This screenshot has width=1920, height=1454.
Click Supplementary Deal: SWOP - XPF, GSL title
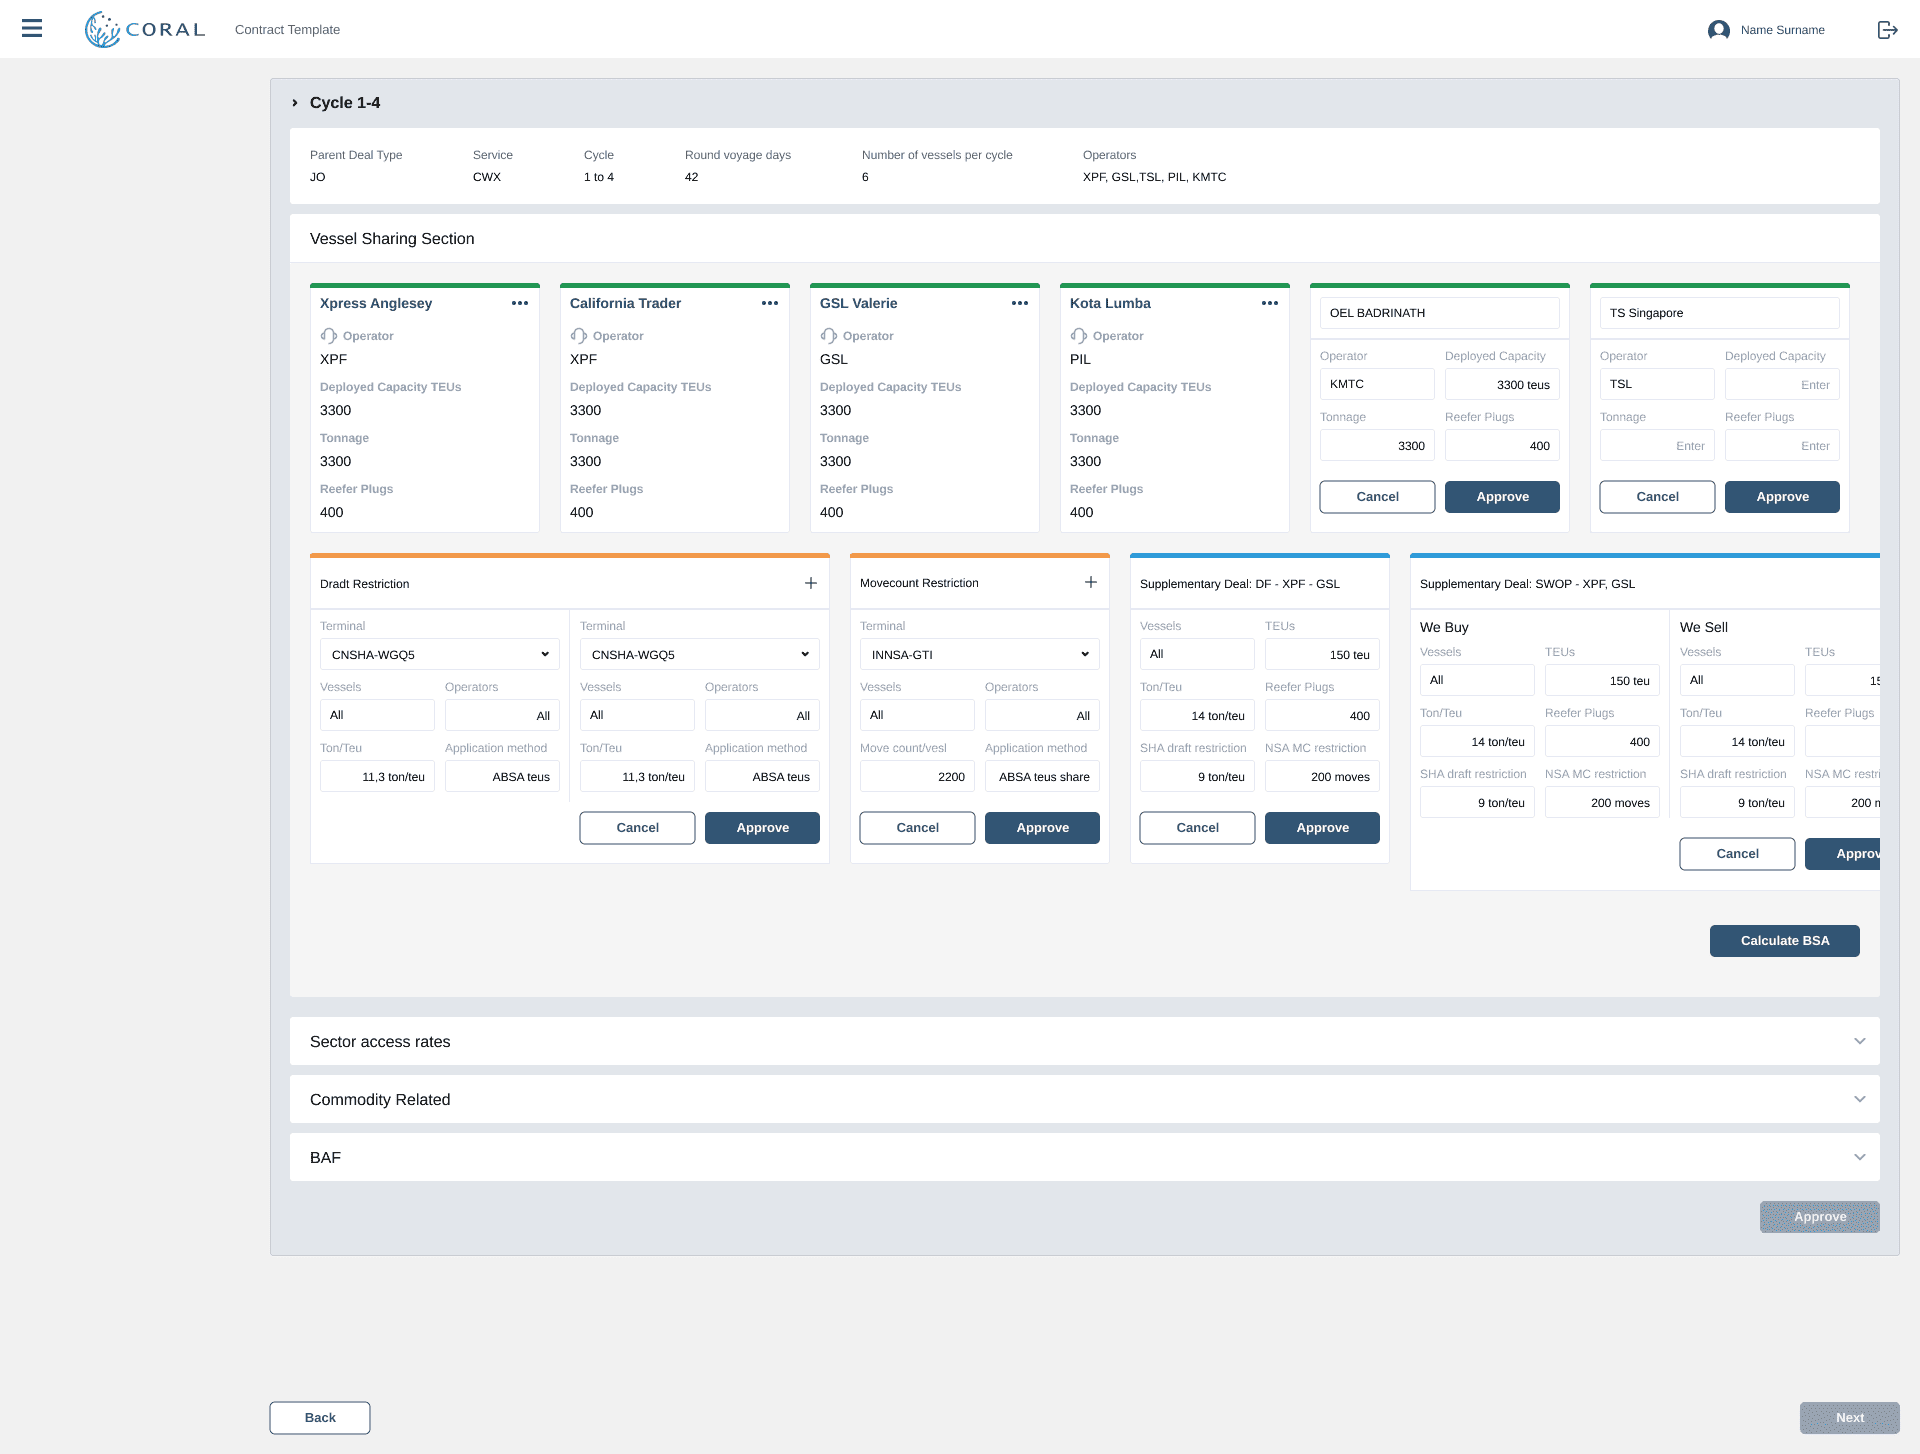(1527, 584)
